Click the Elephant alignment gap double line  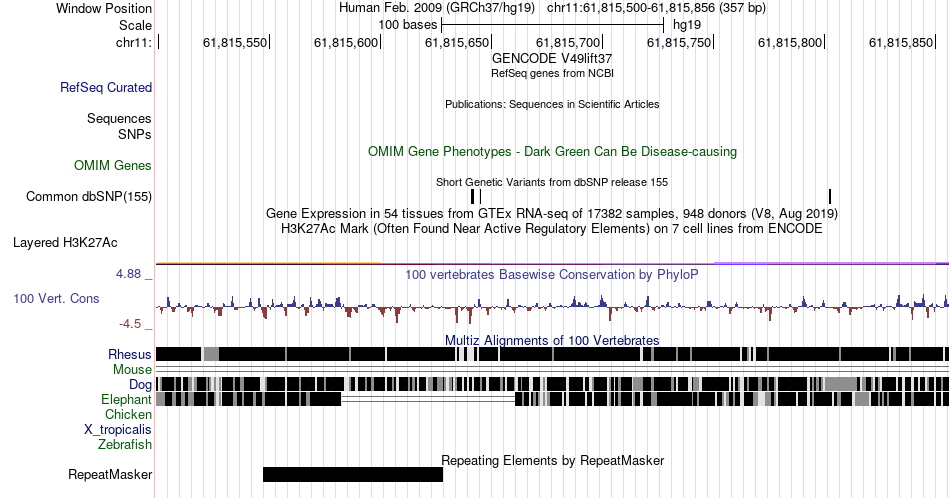coord(428,399)
